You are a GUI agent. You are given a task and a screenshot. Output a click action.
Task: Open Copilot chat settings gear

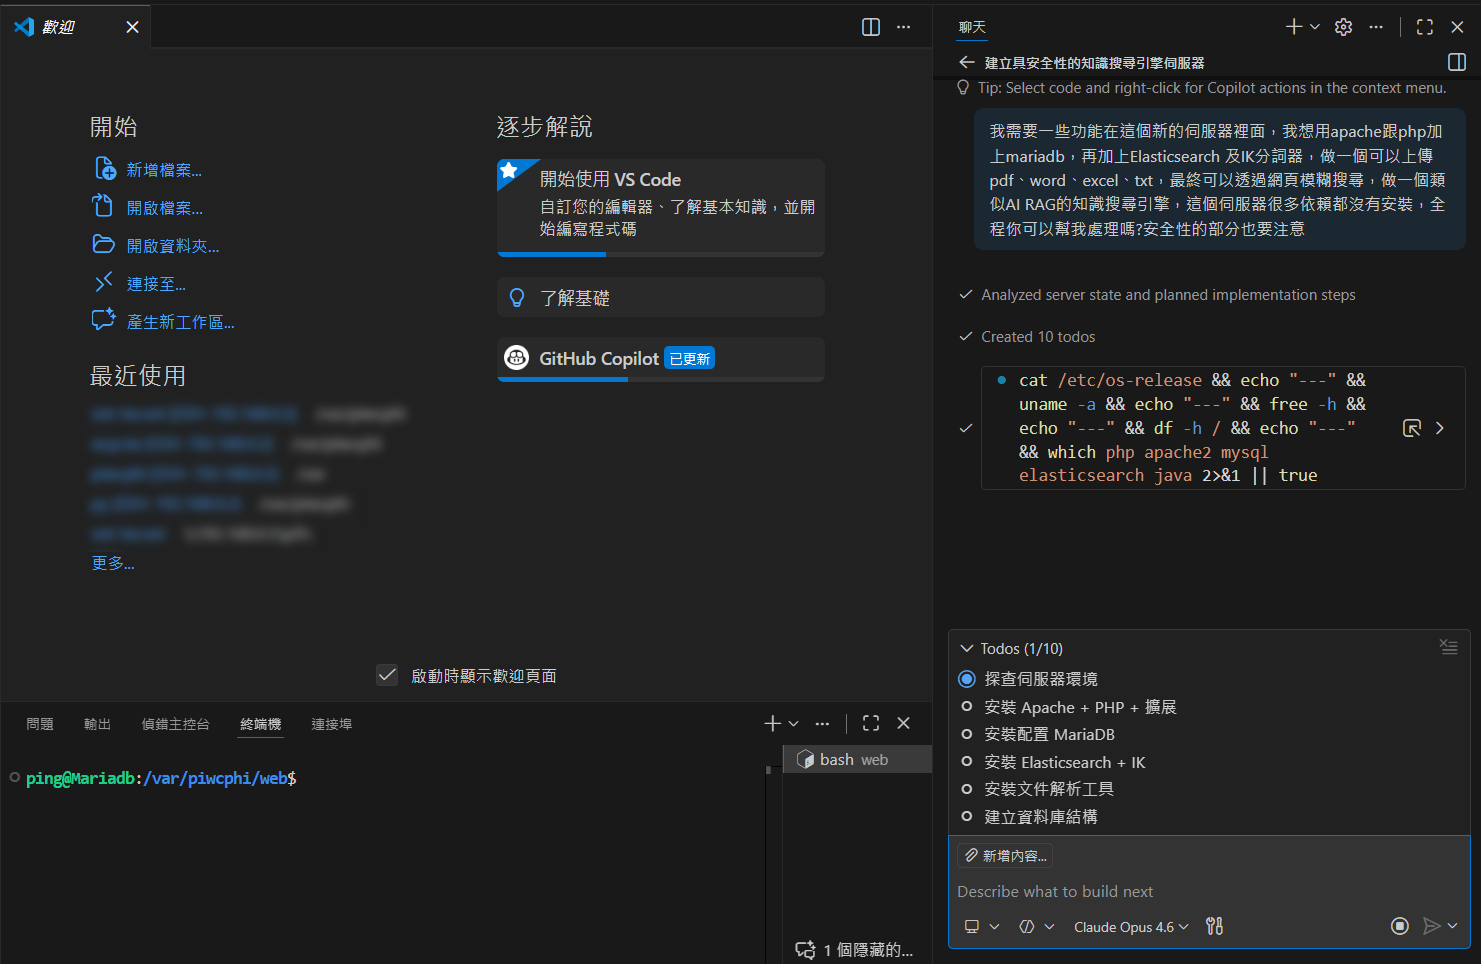tap(1343, 27)
